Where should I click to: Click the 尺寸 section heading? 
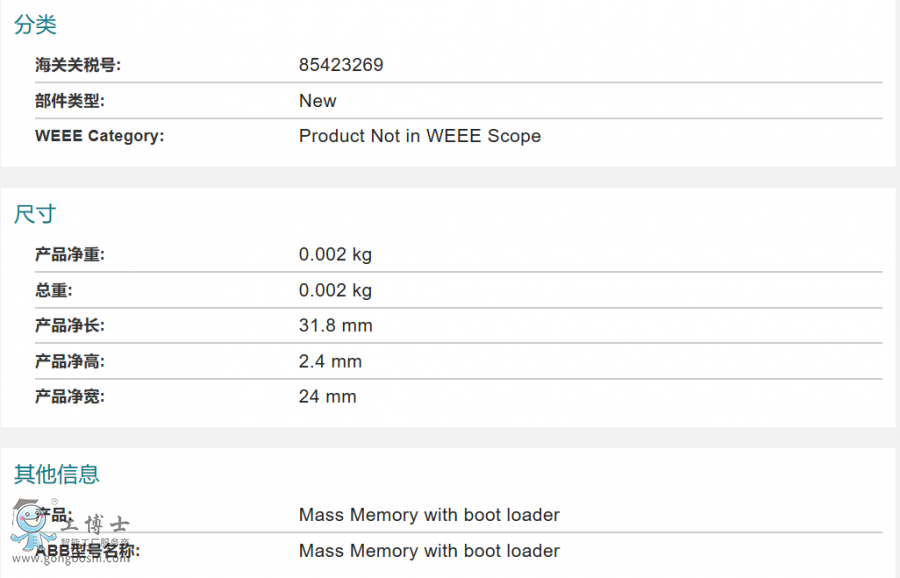click(x=35, y=214)
